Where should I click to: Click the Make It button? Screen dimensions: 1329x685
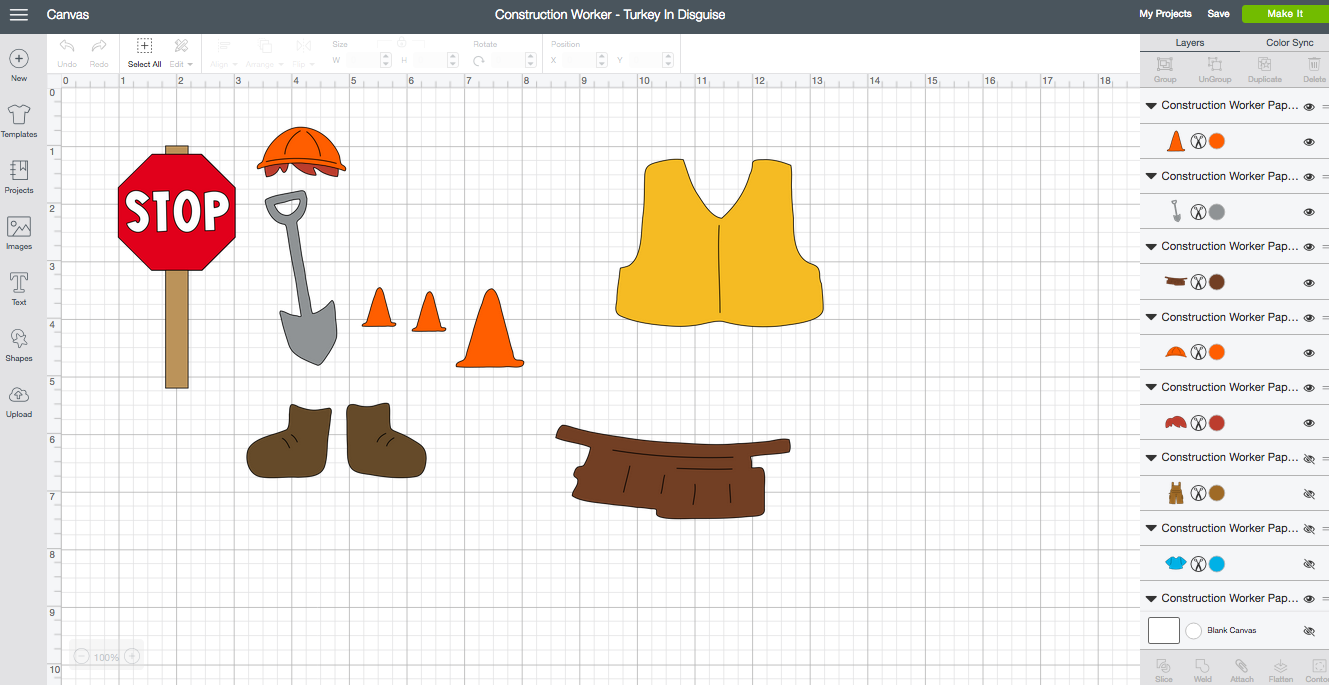click(1286, 14)
